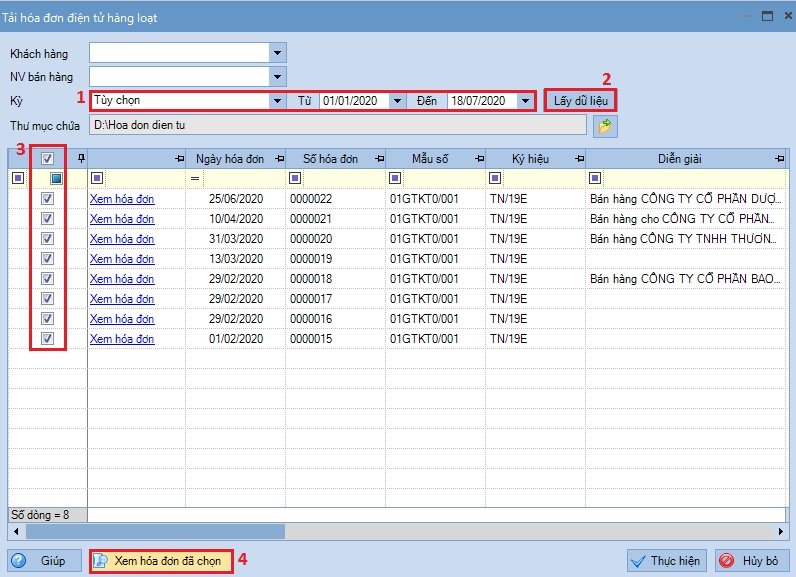Image resolution: width=796 pixels, height=577 pixels.
Task: Click the horizontal scrollbar thumb
Action: (155, 531)
